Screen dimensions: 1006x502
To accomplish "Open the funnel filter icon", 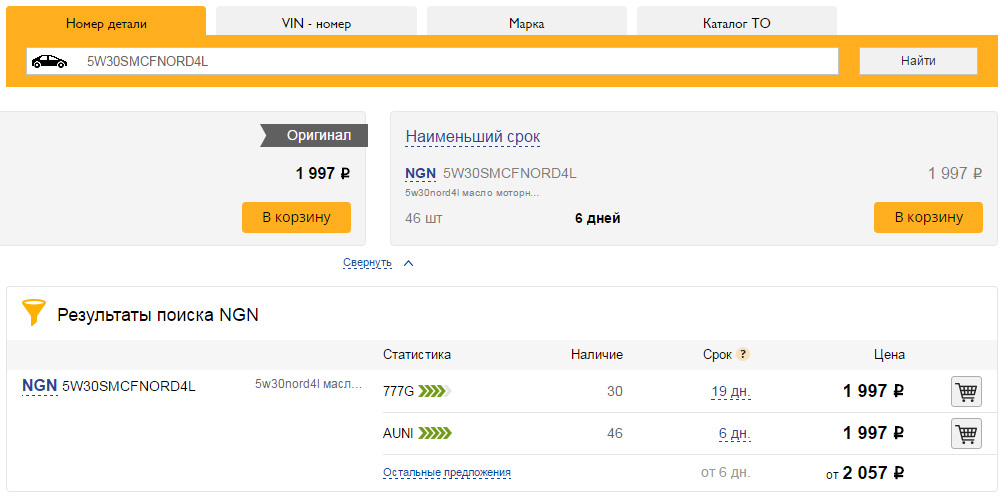I will pyautogui.click(x=33, y=313).
